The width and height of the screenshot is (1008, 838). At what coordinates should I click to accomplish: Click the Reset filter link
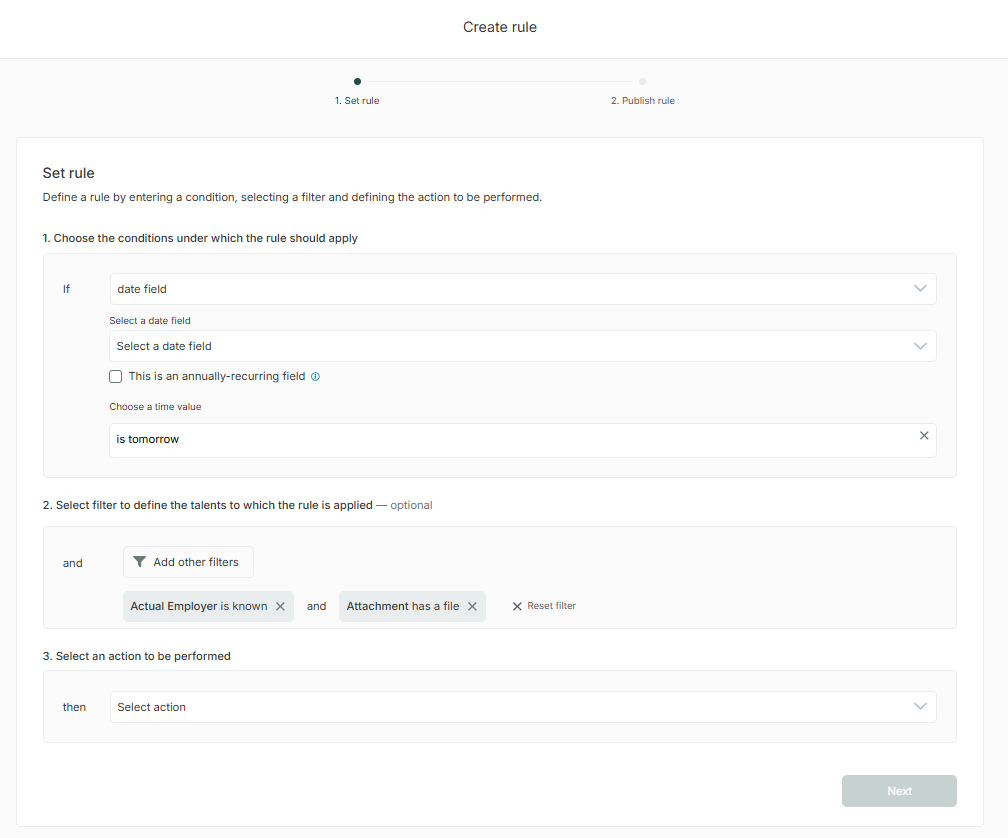pyautogui.click(x=551, y=606)
